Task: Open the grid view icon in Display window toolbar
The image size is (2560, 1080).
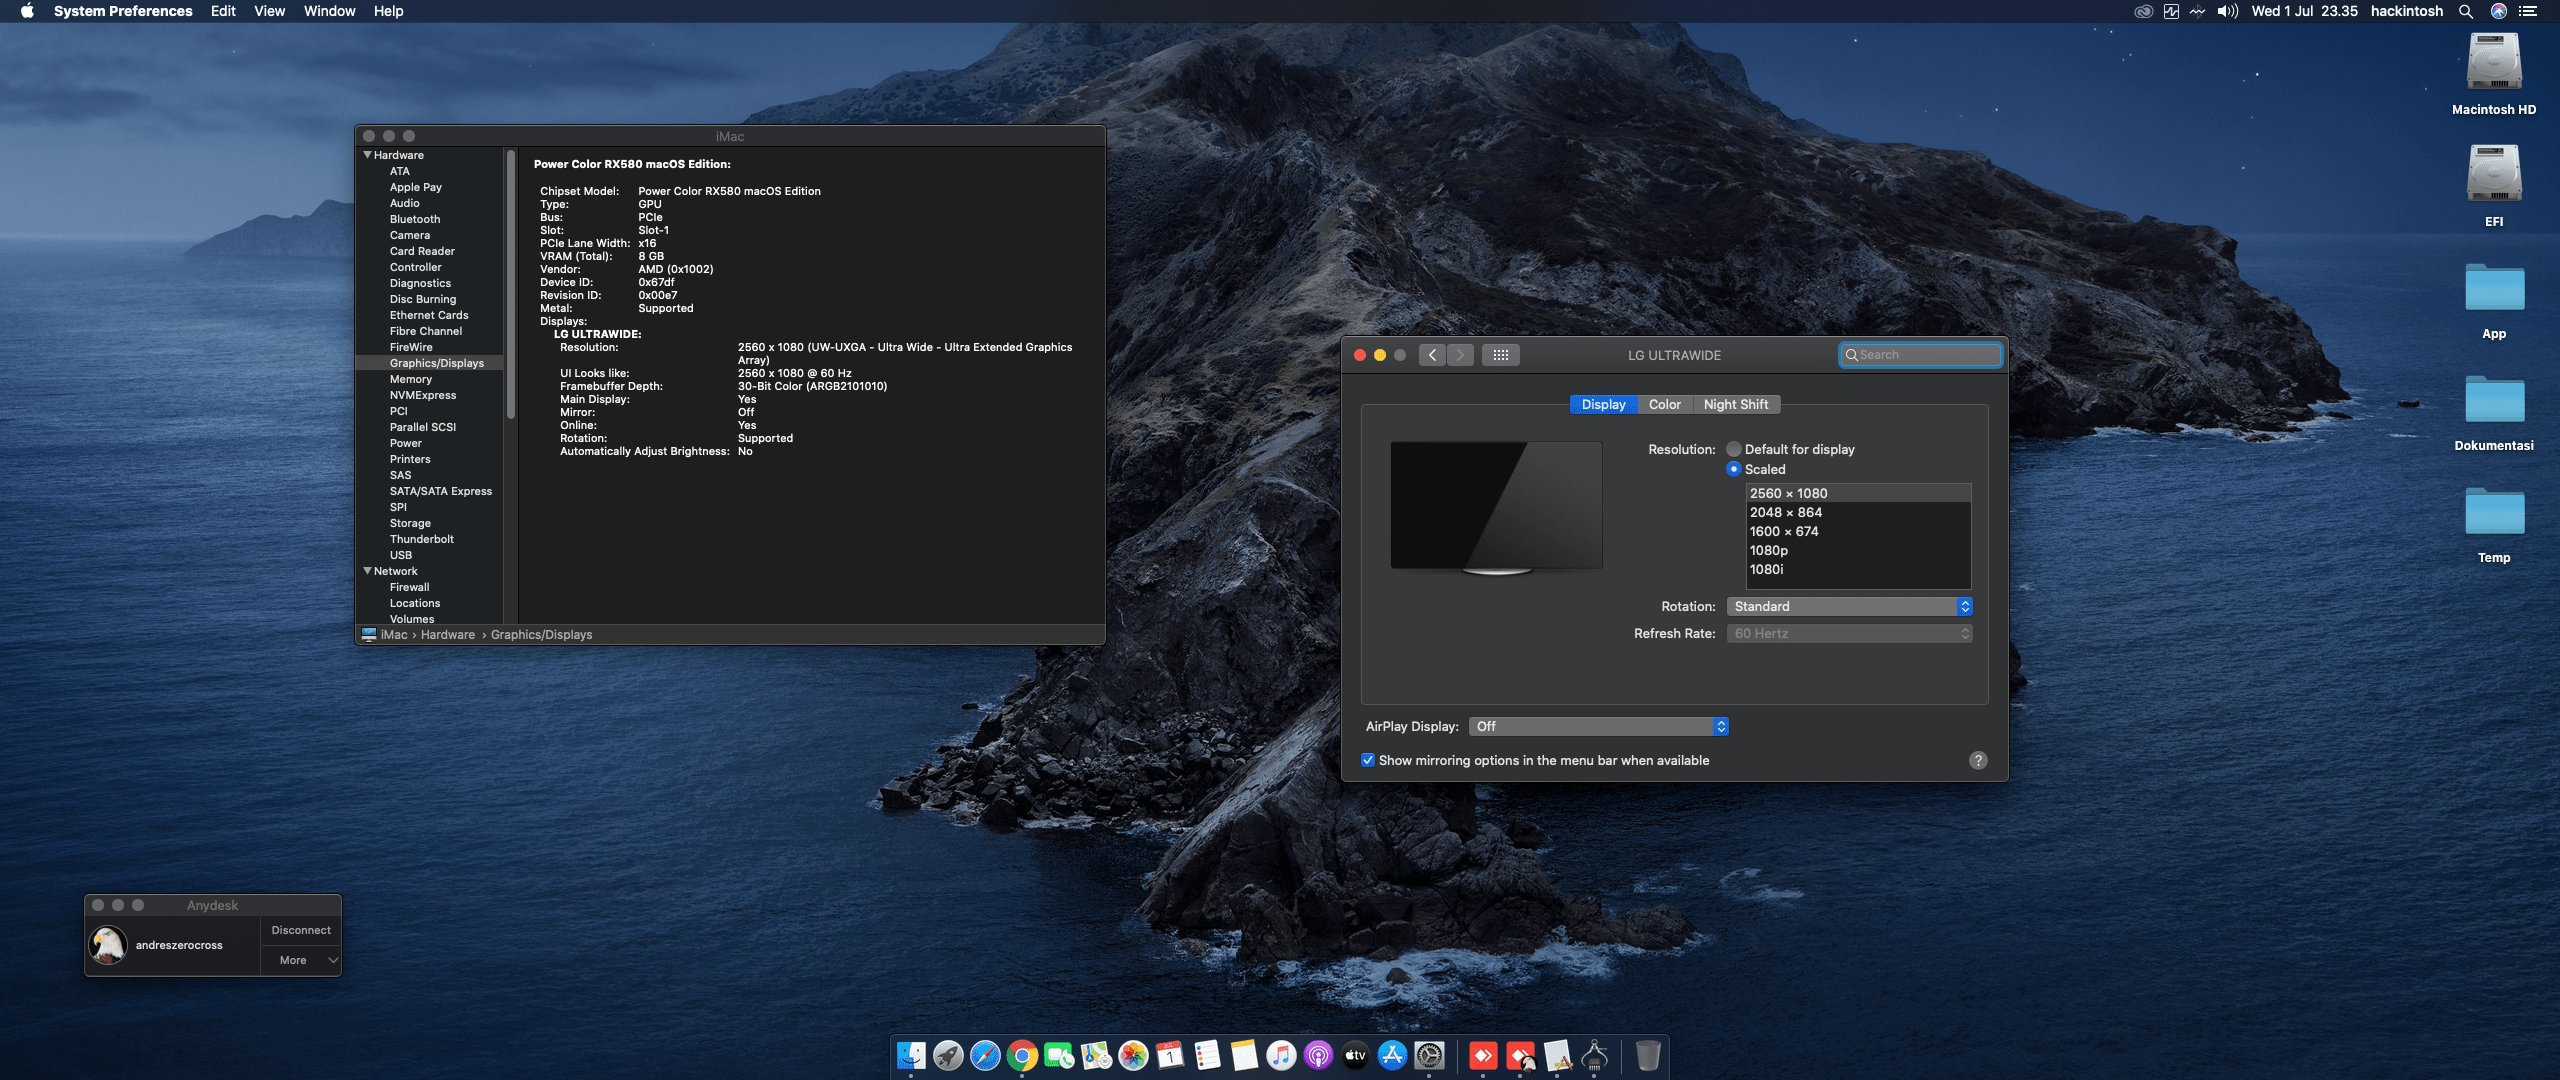Action: (x=1500, y=355)
